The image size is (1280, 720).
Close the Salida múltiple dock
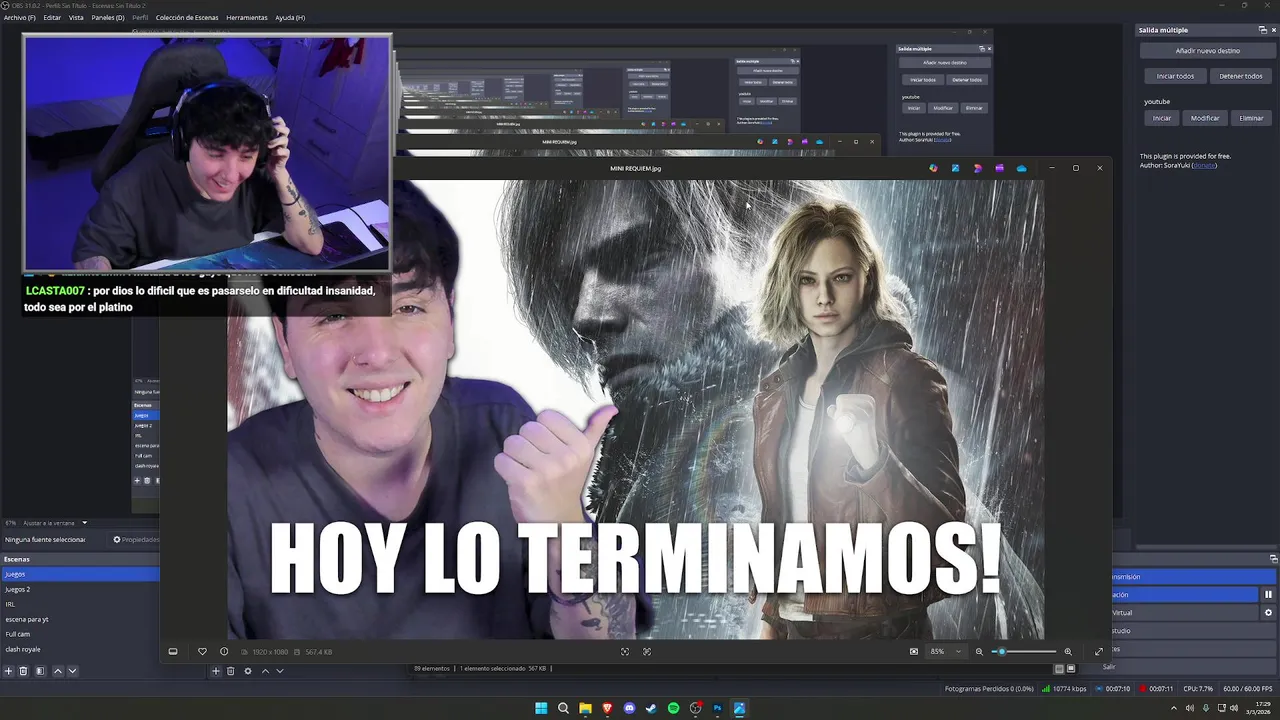1273,30
